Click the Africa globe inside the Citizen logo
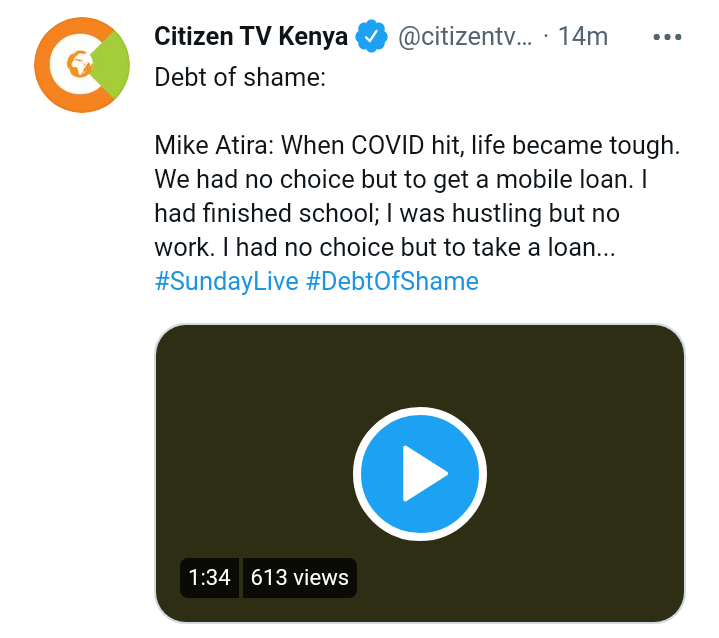Viewport: 719px width, 638px height. click(x=80, y=64)
